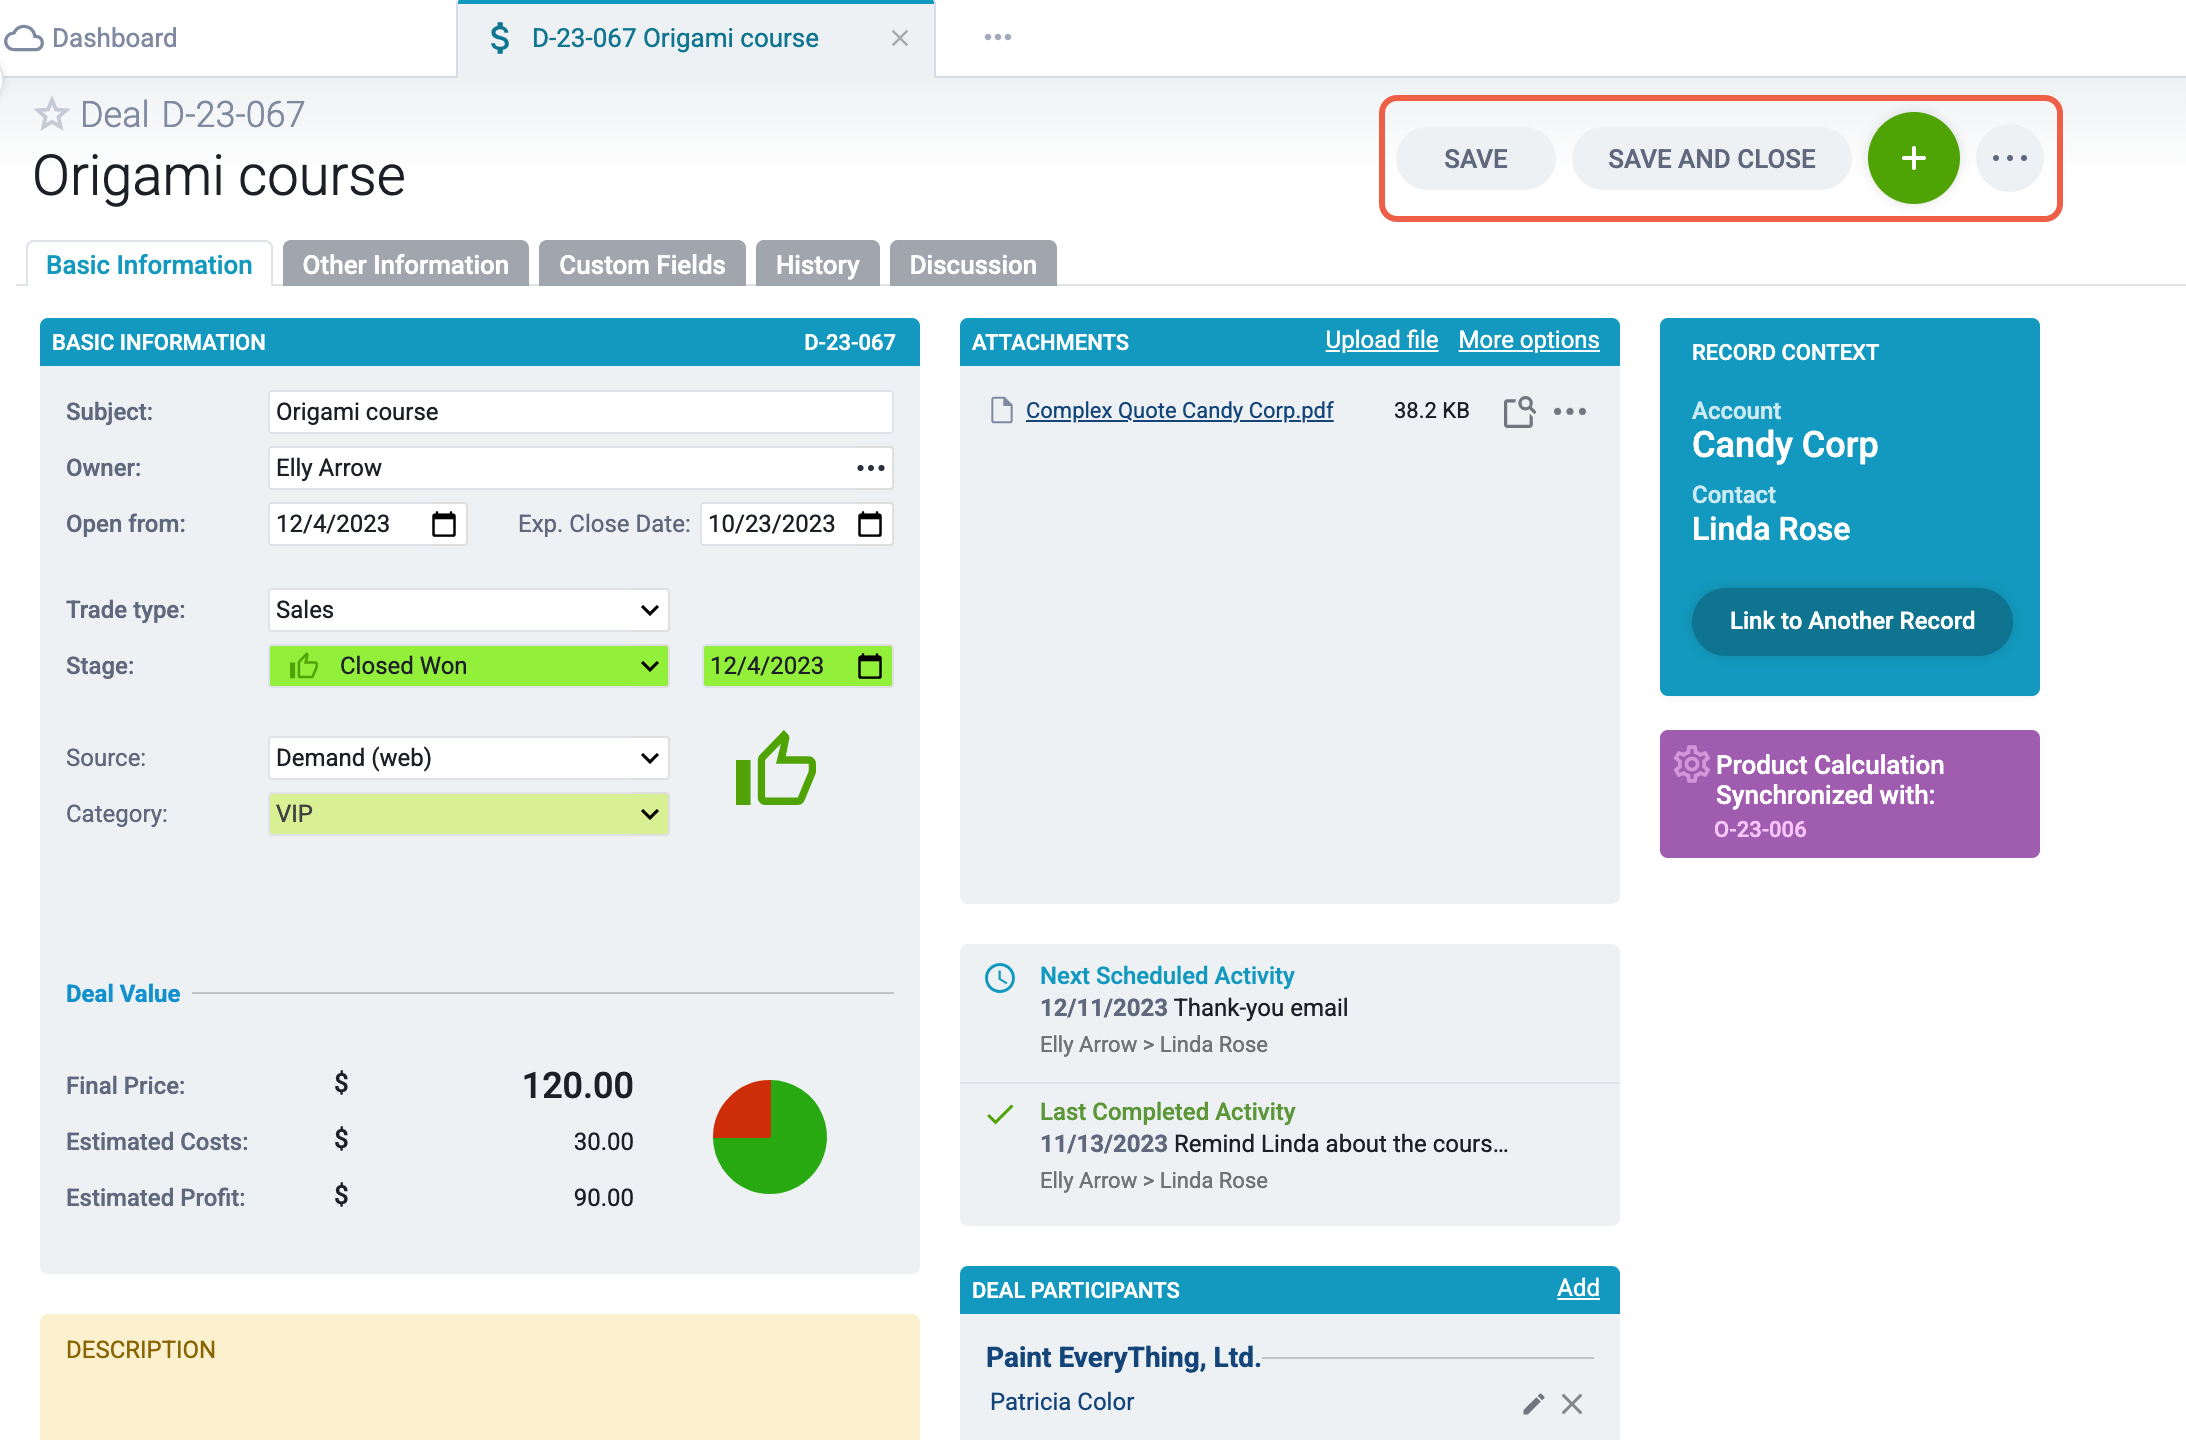Open contact Linda Rose
The height and width of the screenshot is (1440, 2186).
point(1770,529)
